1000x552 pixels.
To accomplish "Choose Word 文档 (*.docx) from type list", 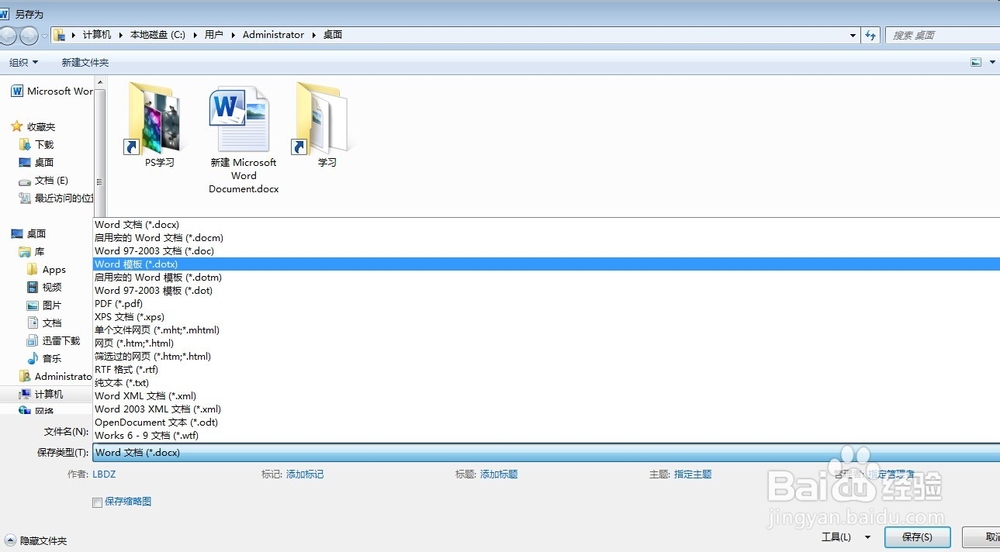I will (x=547, y=224).
